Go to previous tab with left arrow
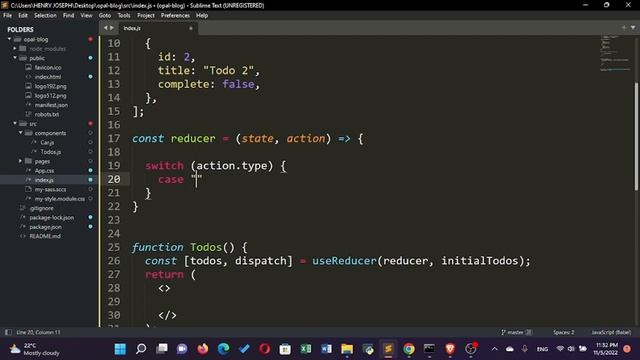 (x=105, y=28)
